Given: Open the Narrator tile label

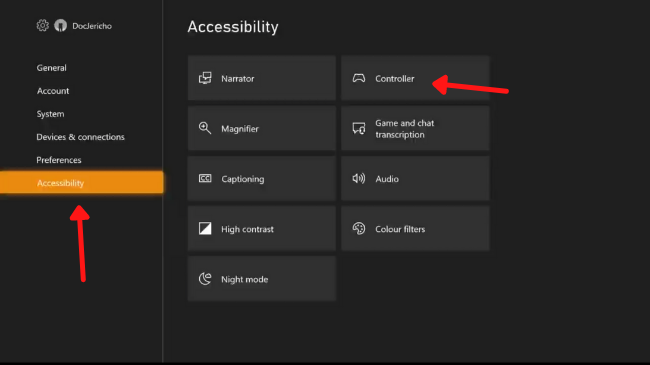Looking at the screenshot, I should (238, 78).
